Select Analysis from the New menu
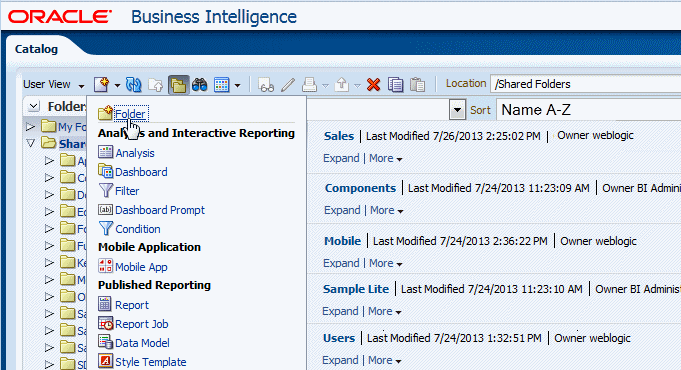Screen dimensions: 681x370 click(135, 153)
